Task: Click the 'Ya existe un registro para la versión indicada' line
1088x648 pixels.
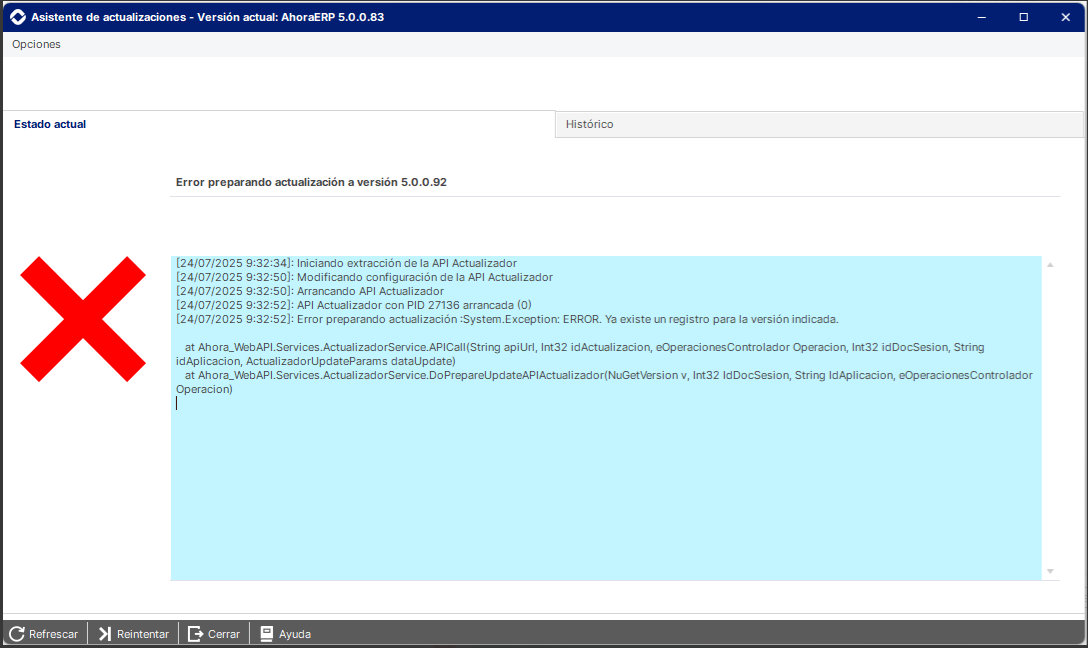Action: [x=507, y=319]
